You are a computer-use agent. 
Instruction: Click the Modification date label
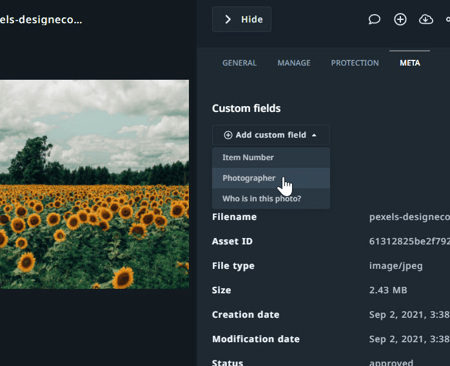point(256,339)
